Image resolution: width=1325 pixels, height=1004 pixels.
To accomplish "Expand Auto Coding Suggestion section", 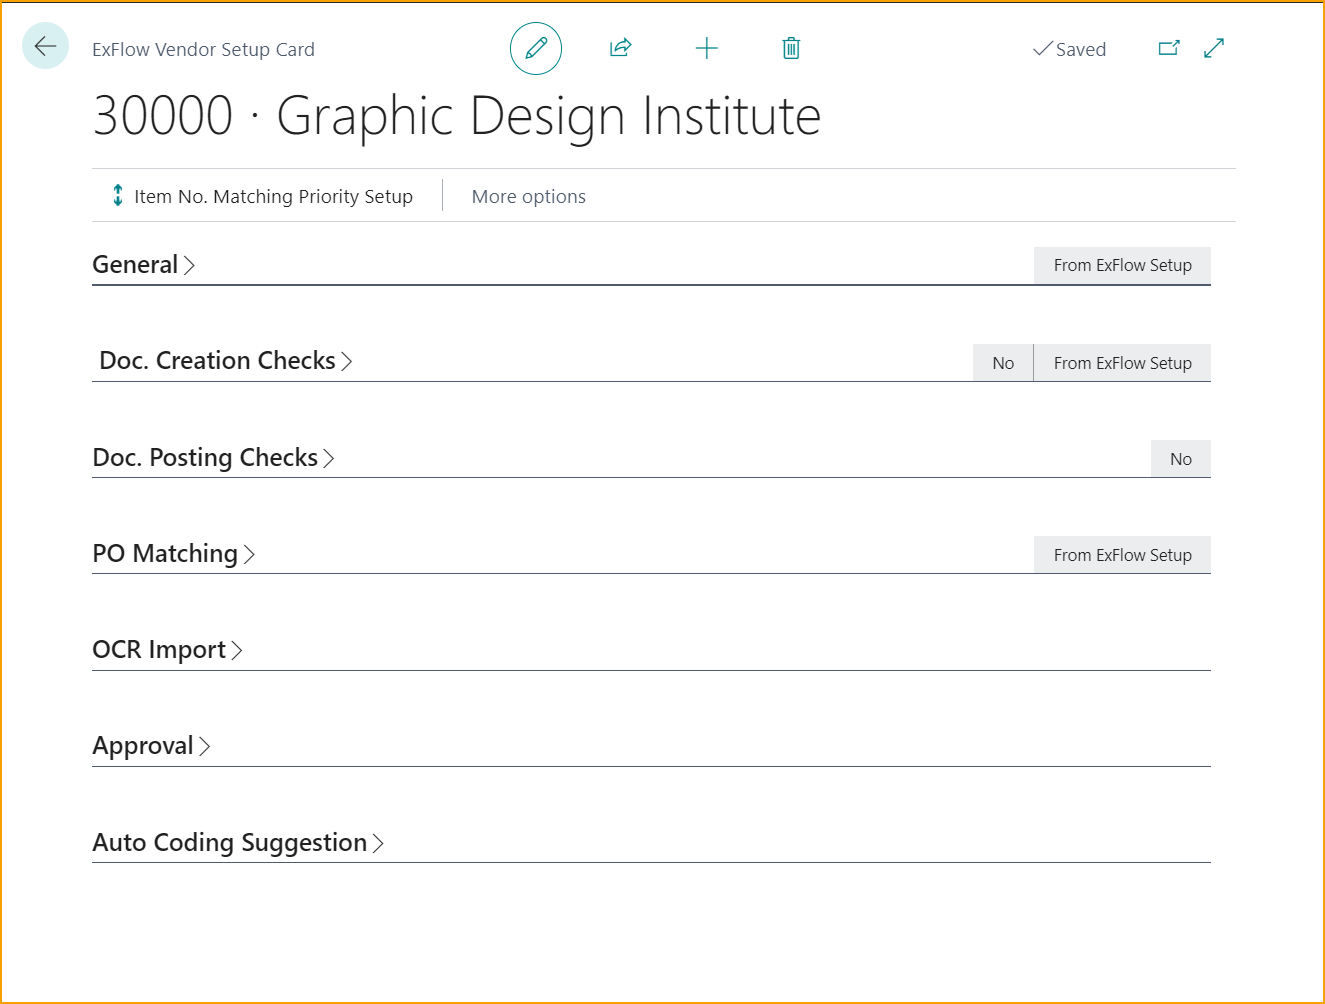I will coord(238,842).
